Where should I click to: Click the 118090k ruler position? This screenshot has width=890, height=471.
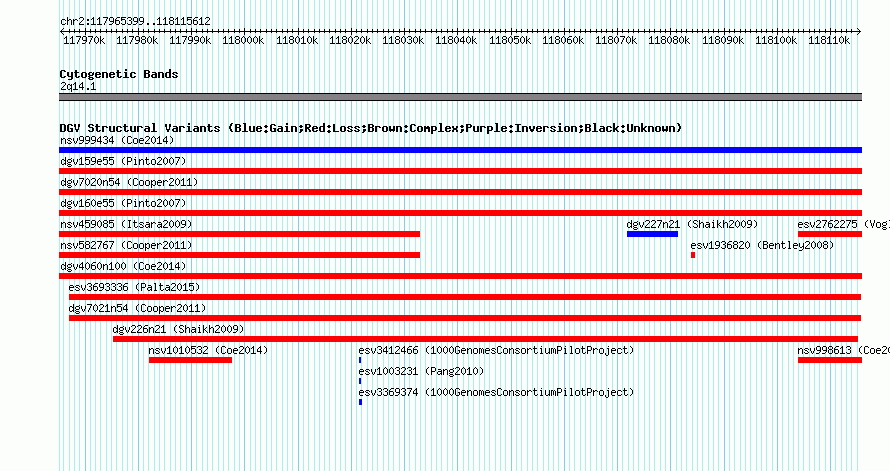click(x=723, y=40)
